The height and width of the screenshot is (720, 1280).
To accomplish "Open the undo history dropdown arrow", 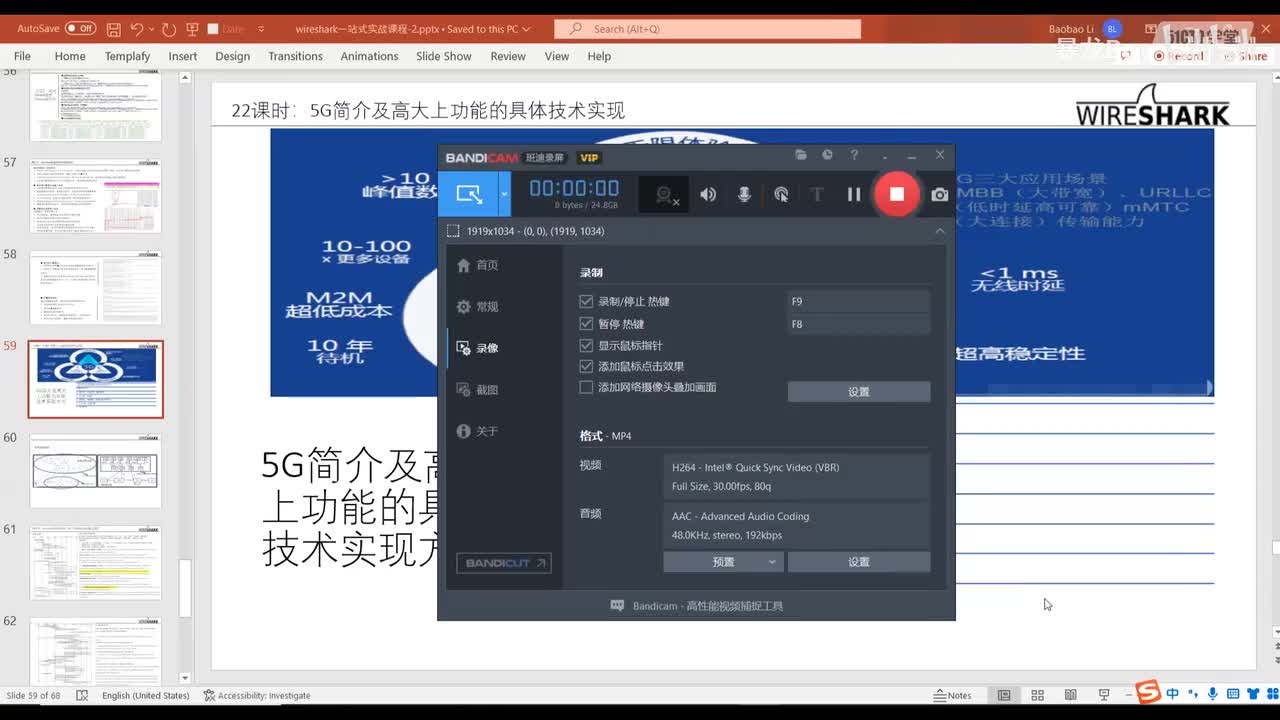I will [x=151, y=29].
